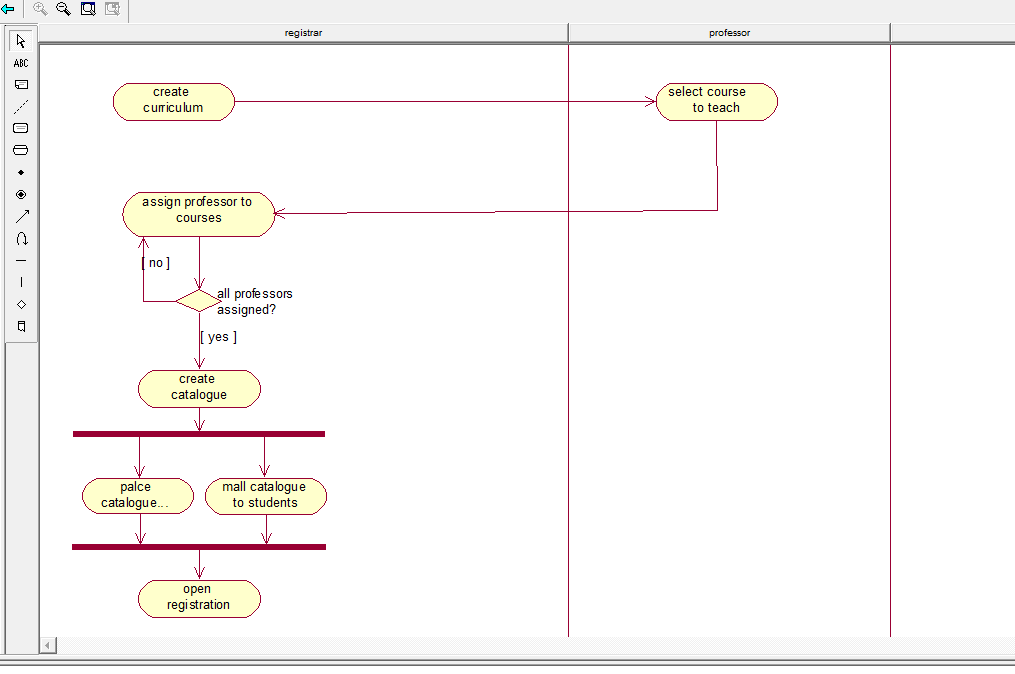Screen dimensions: 1015x674
Task: Select the swimlane tool
Action: pos(21,326)
